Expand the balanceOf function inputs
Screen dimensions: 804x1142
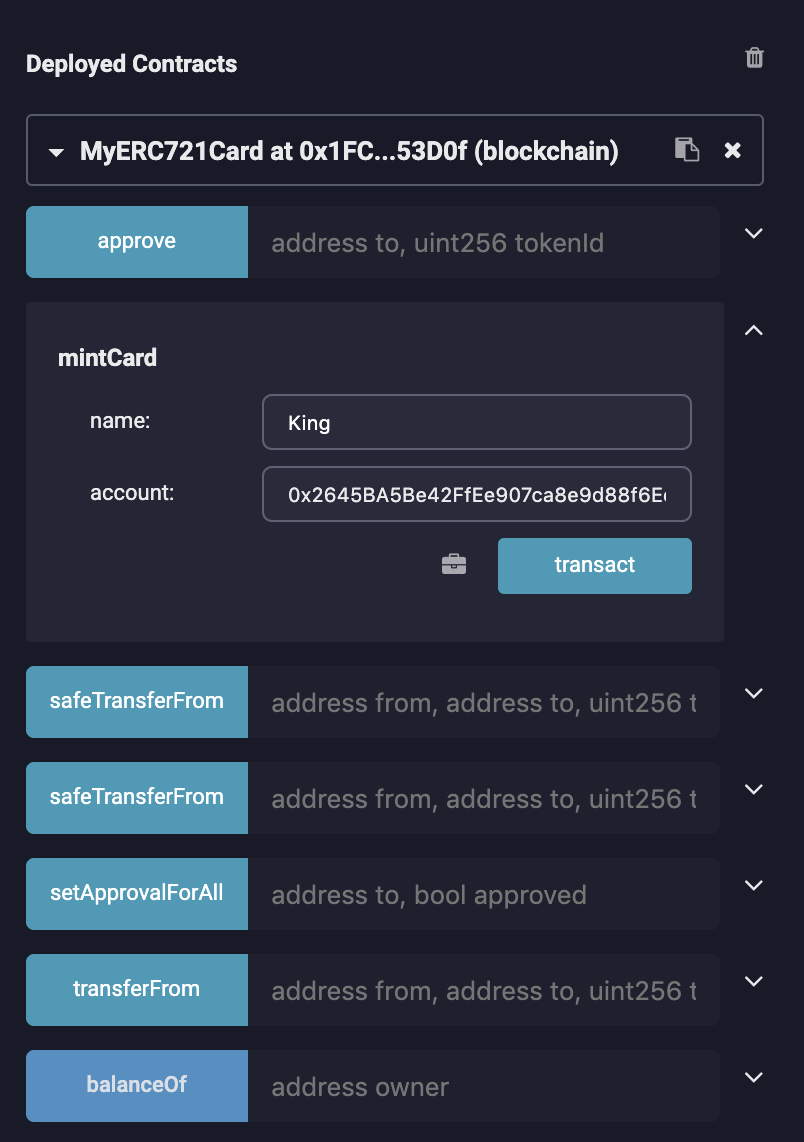[754, 1077]
